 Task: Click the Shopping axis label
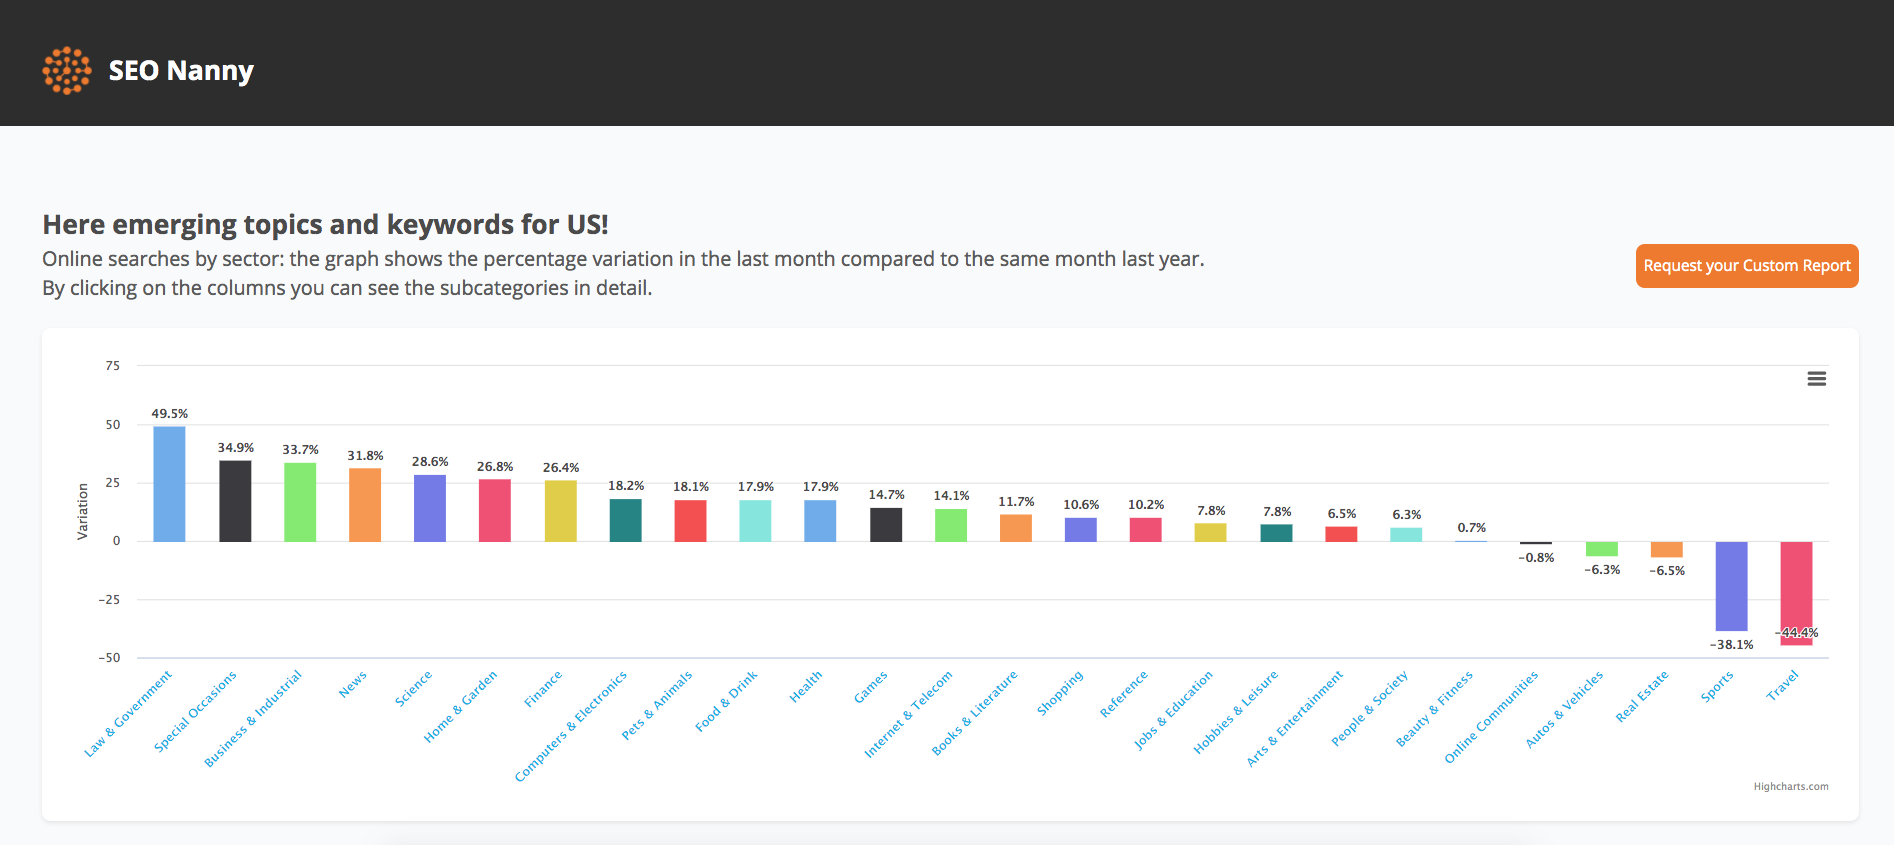pos(1060,692)
